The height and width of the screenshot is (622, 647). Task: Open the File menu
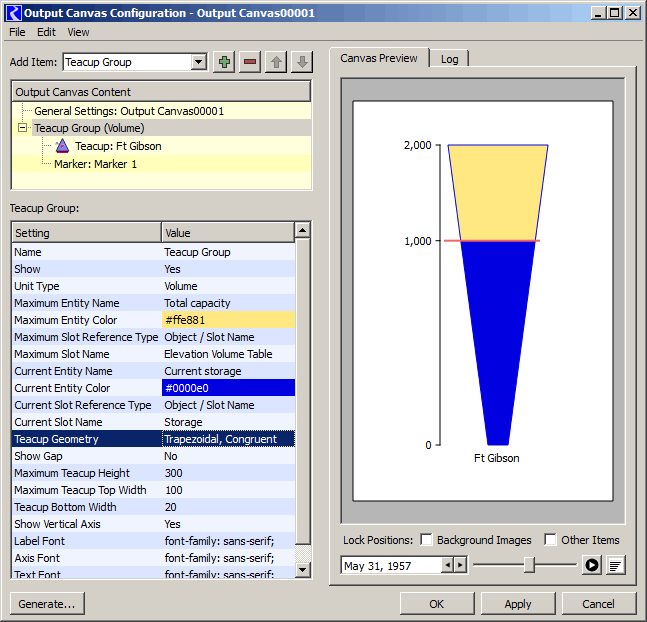coord(17,32)
